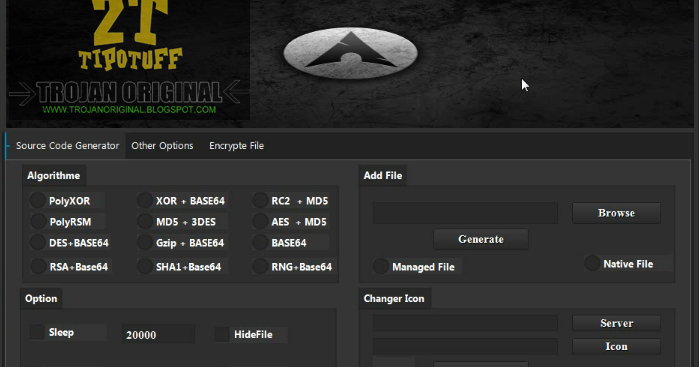Click the TipoTuff Trojan Original logo banner
The height and width of the screenshot is (367, 699).
tap(128, 60)
